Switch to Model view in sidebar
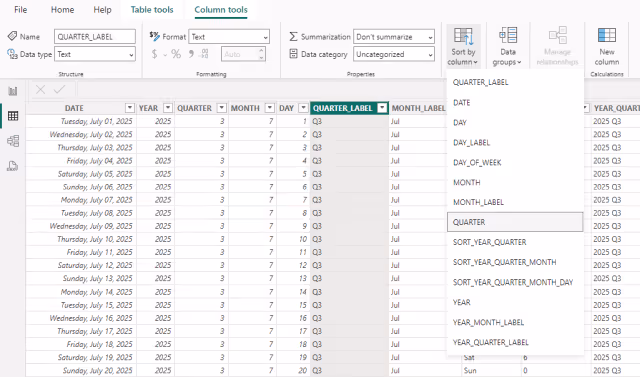The height and width of the screenshot is (377, 640). point(13,141)
